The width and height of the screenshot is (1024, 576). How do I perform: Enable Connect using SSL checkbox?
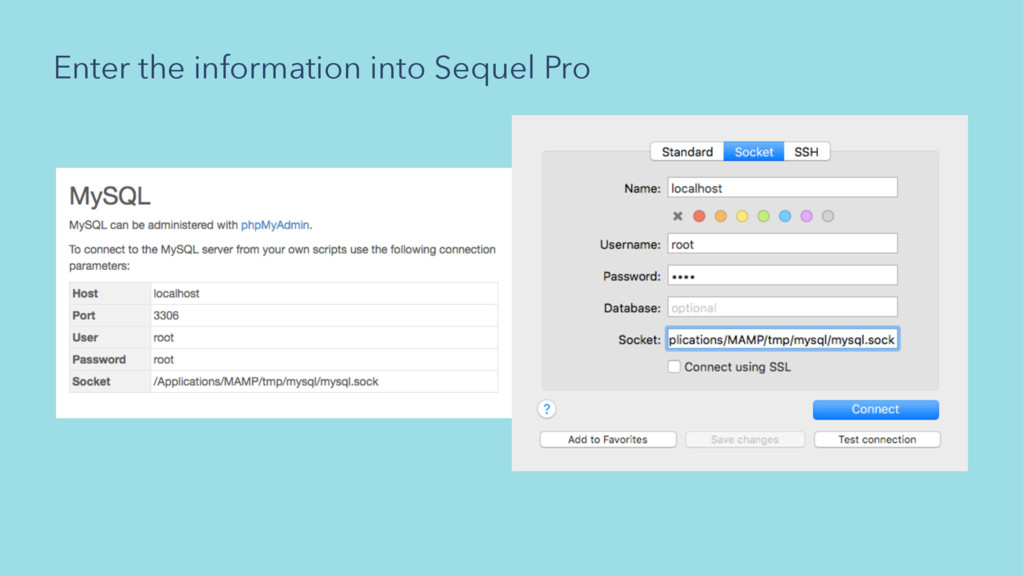pos(674,366)
